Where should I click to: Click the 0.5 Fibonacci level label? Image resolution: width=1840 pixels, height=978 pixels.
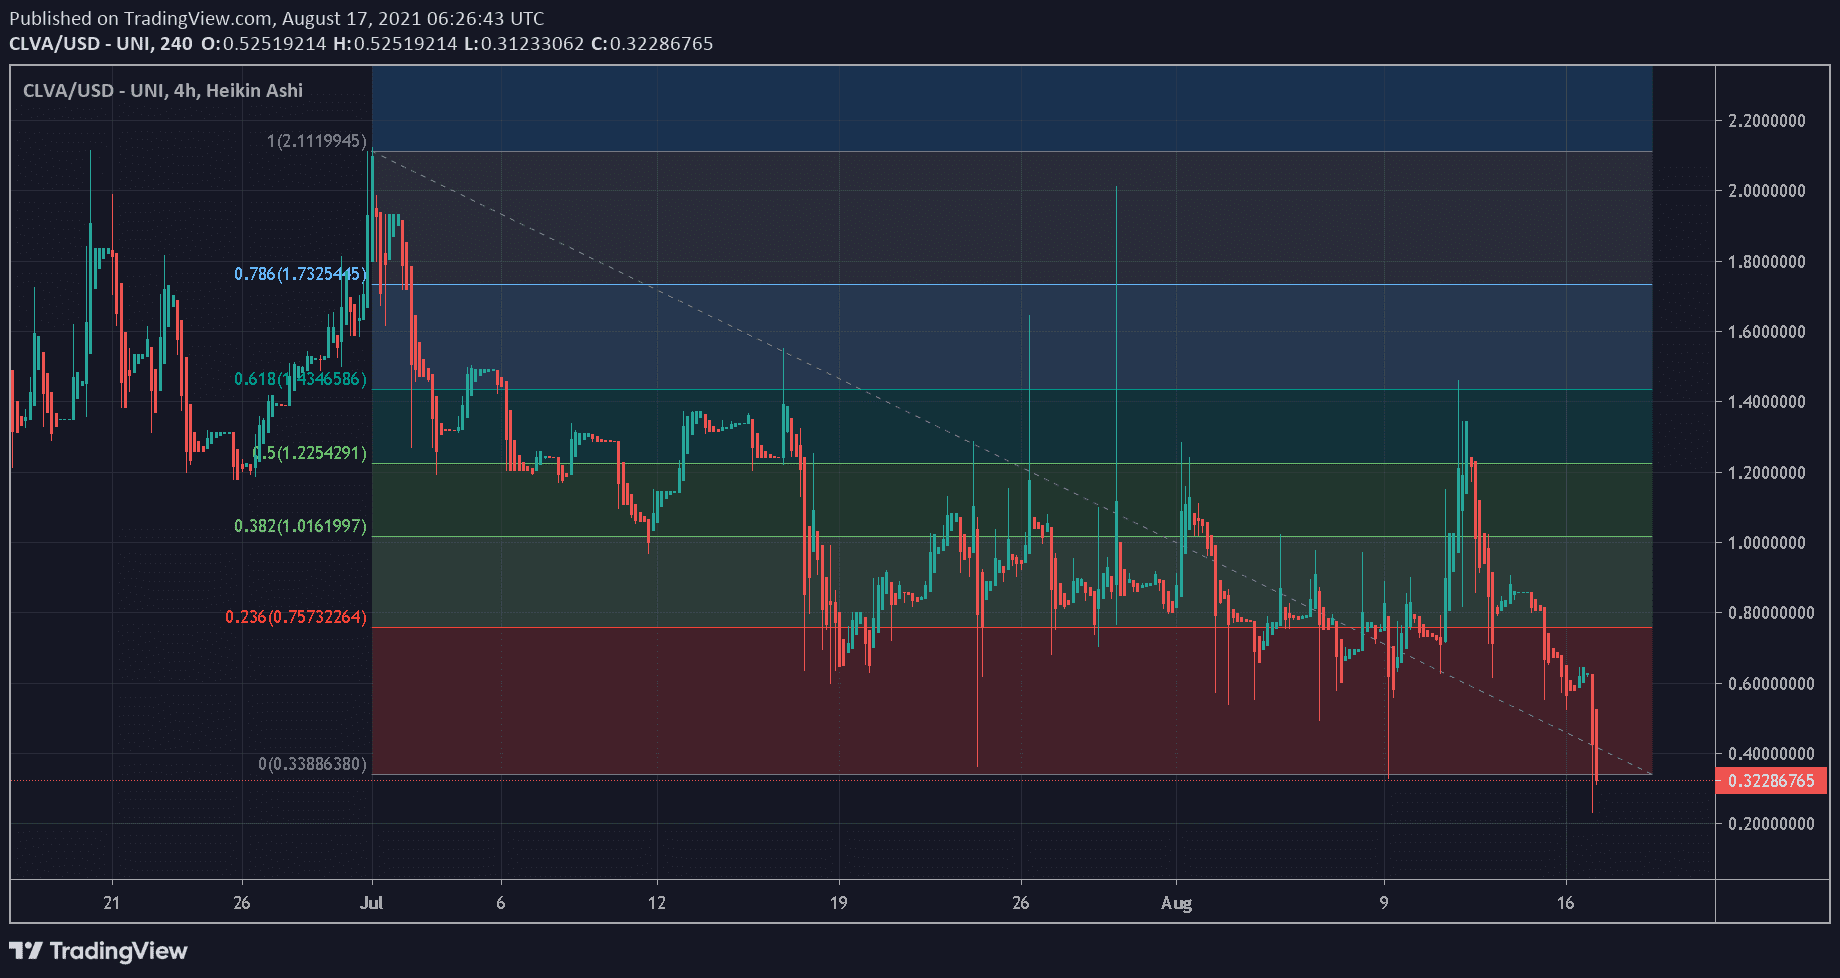click(x=310, y=453)
